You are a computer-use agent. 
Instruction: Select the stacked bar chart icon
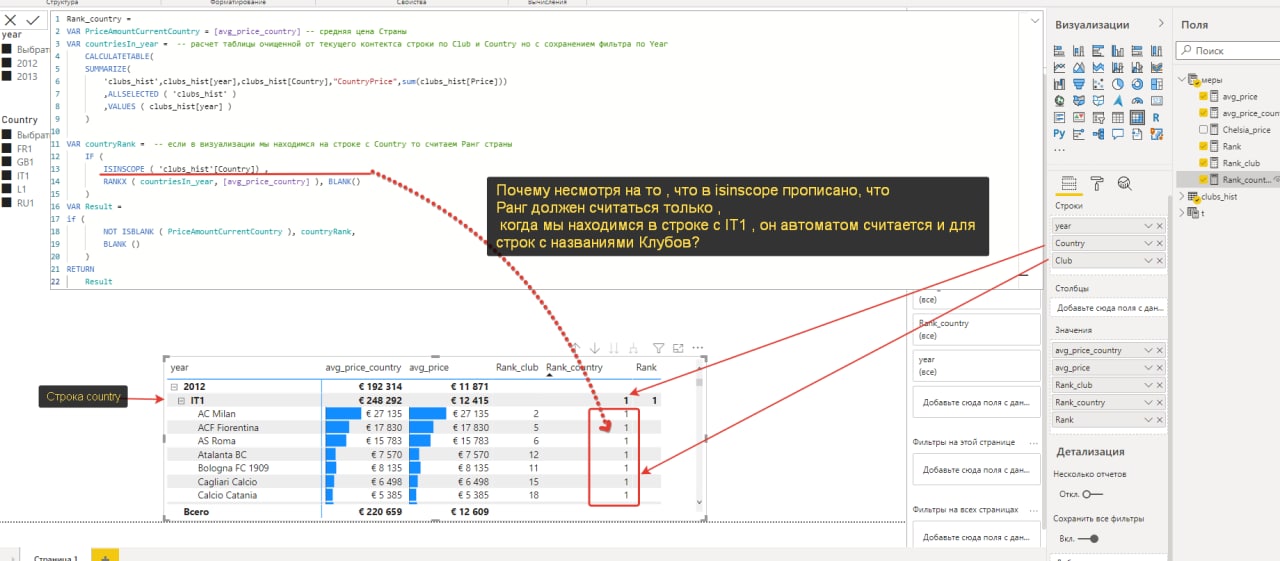1060,51
